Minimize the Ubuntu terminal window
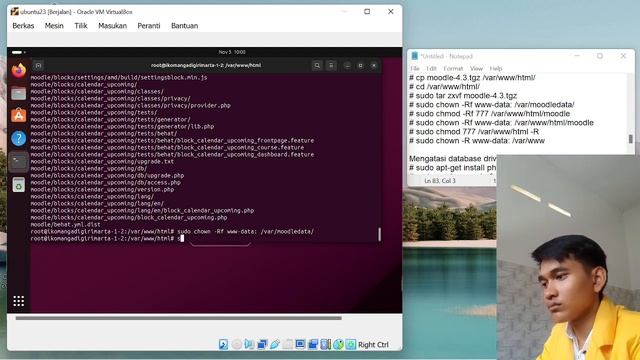 click(347, 65)
